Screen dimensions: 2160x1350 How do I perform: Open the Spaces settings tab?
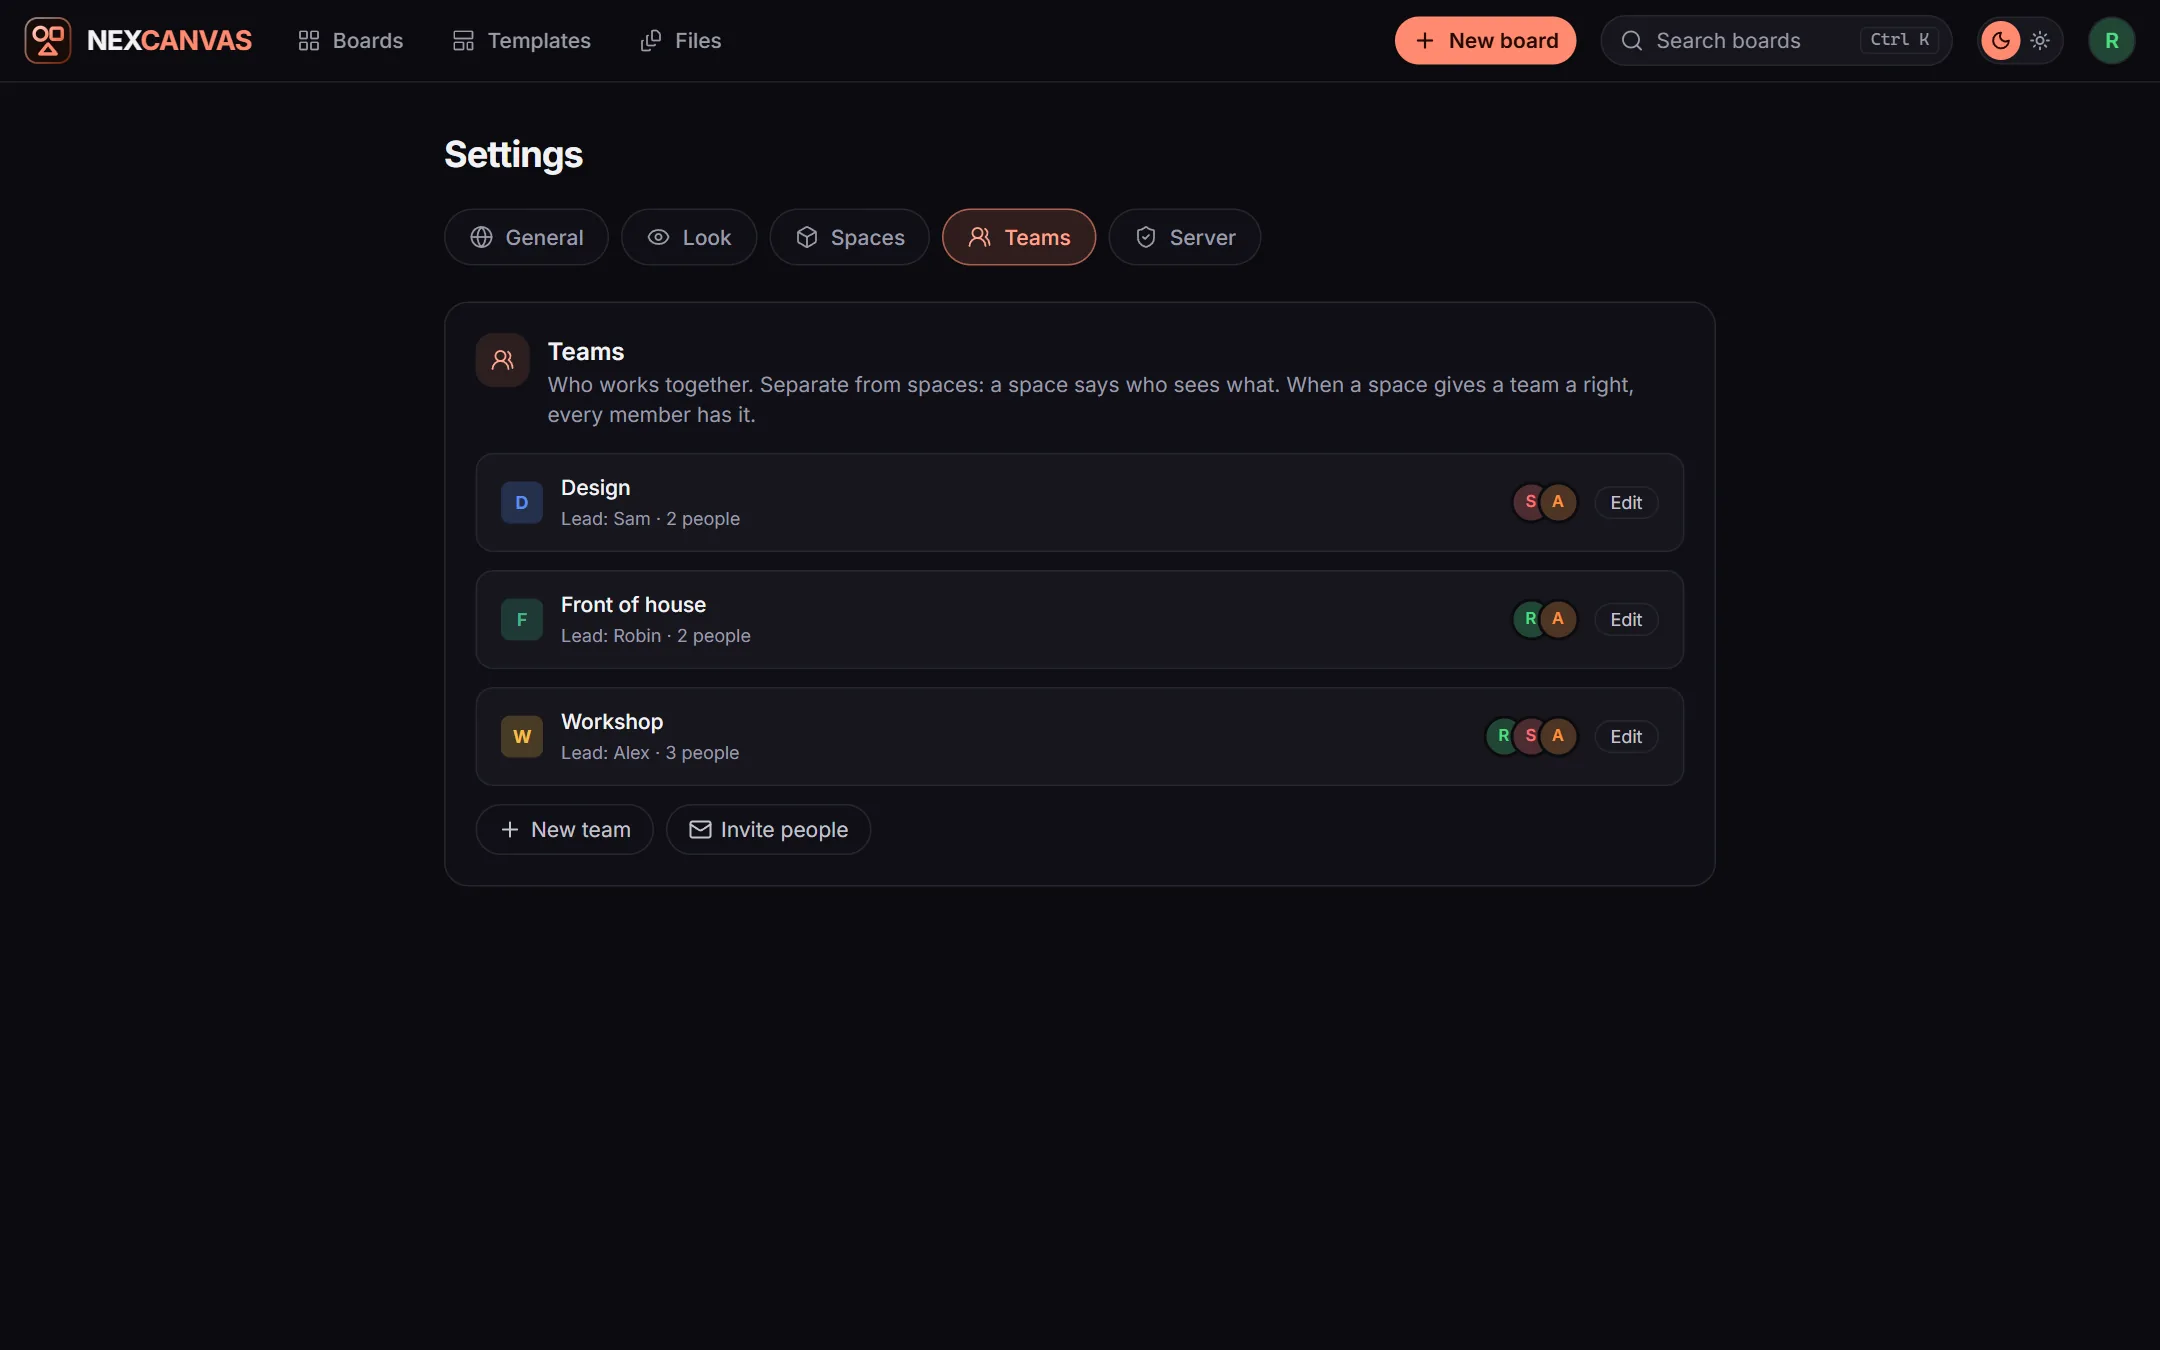click(x=849, y=237)
